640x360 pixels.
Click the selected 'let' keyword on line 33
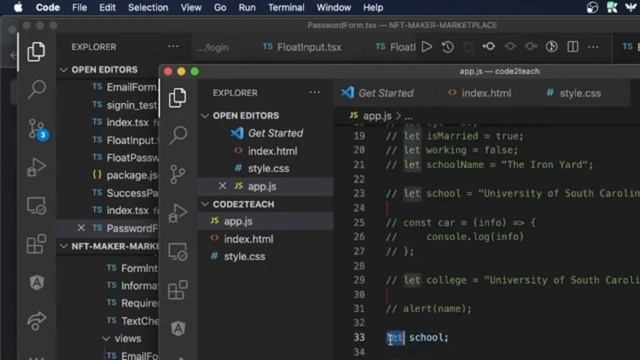coord(396,338)
